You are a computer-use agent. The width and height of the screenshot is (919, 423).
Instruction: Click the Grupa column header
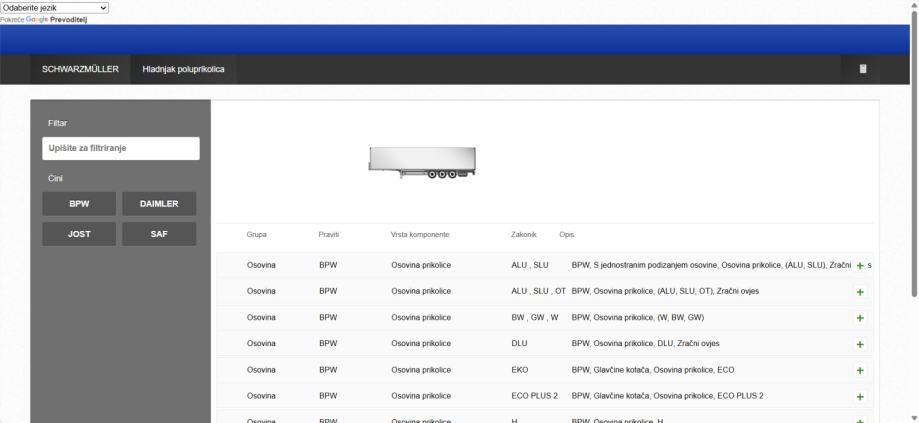coord(257,234)
